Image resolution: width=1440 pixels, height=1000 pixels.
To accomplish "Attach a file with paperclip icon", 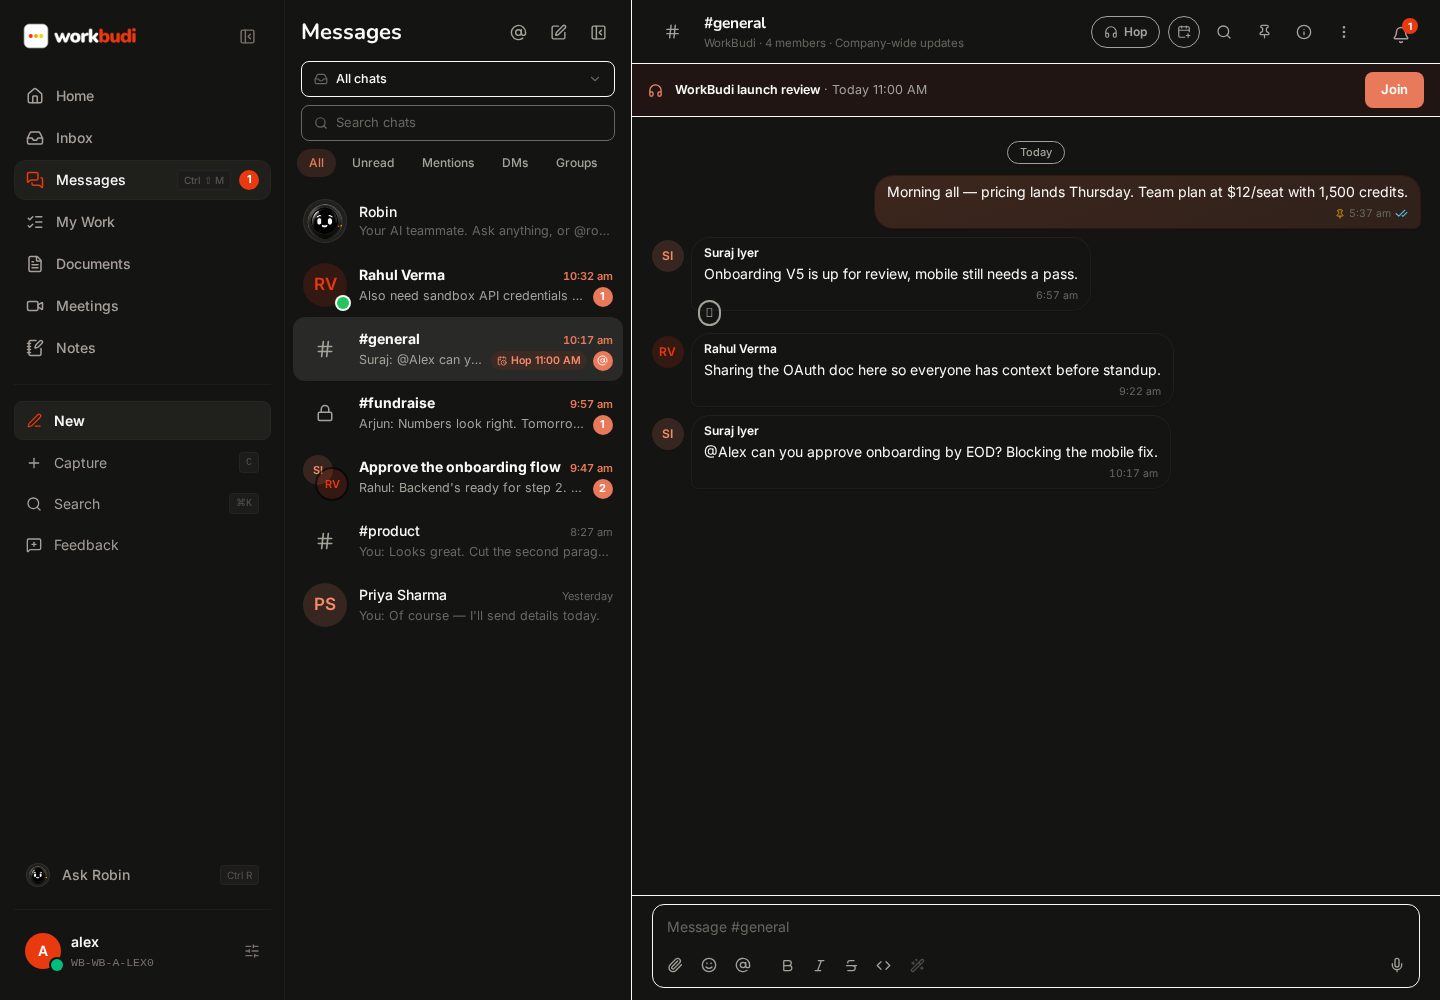I will [675, 965].
